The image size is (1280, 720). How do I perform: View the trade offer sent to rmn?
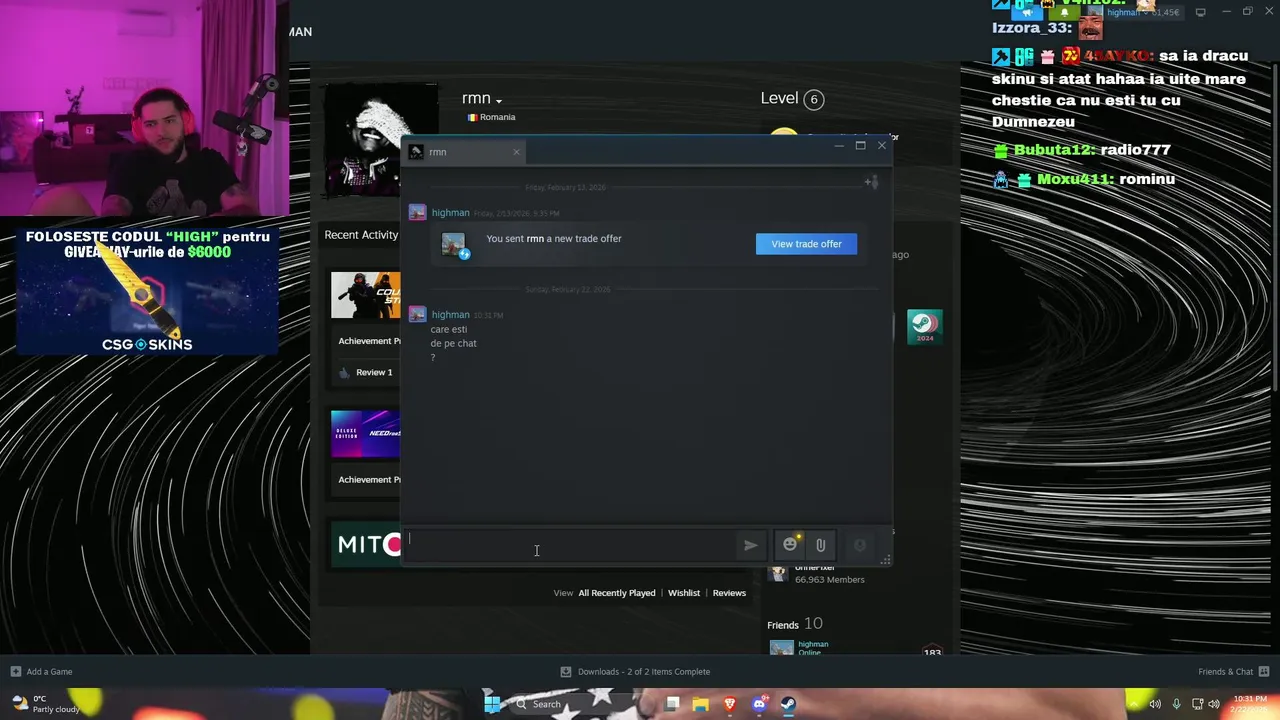coord(806,244)
